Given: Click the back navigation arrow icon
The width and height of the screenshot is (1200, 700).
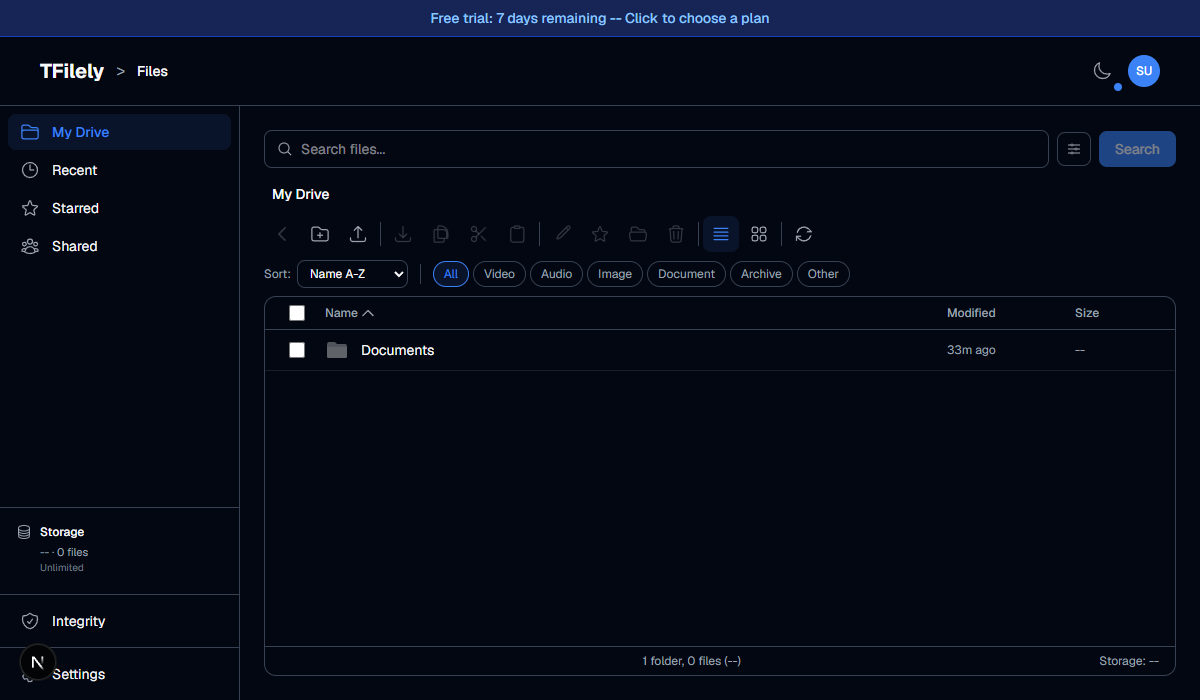Looking at the screenshot, I should [x=282, y=234].
